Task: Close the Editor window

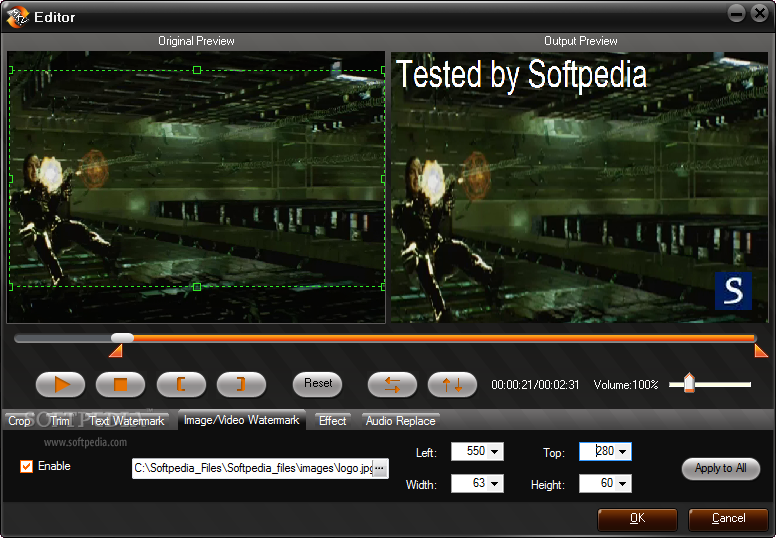Action: pyautogui.click(x=760, y=13)
